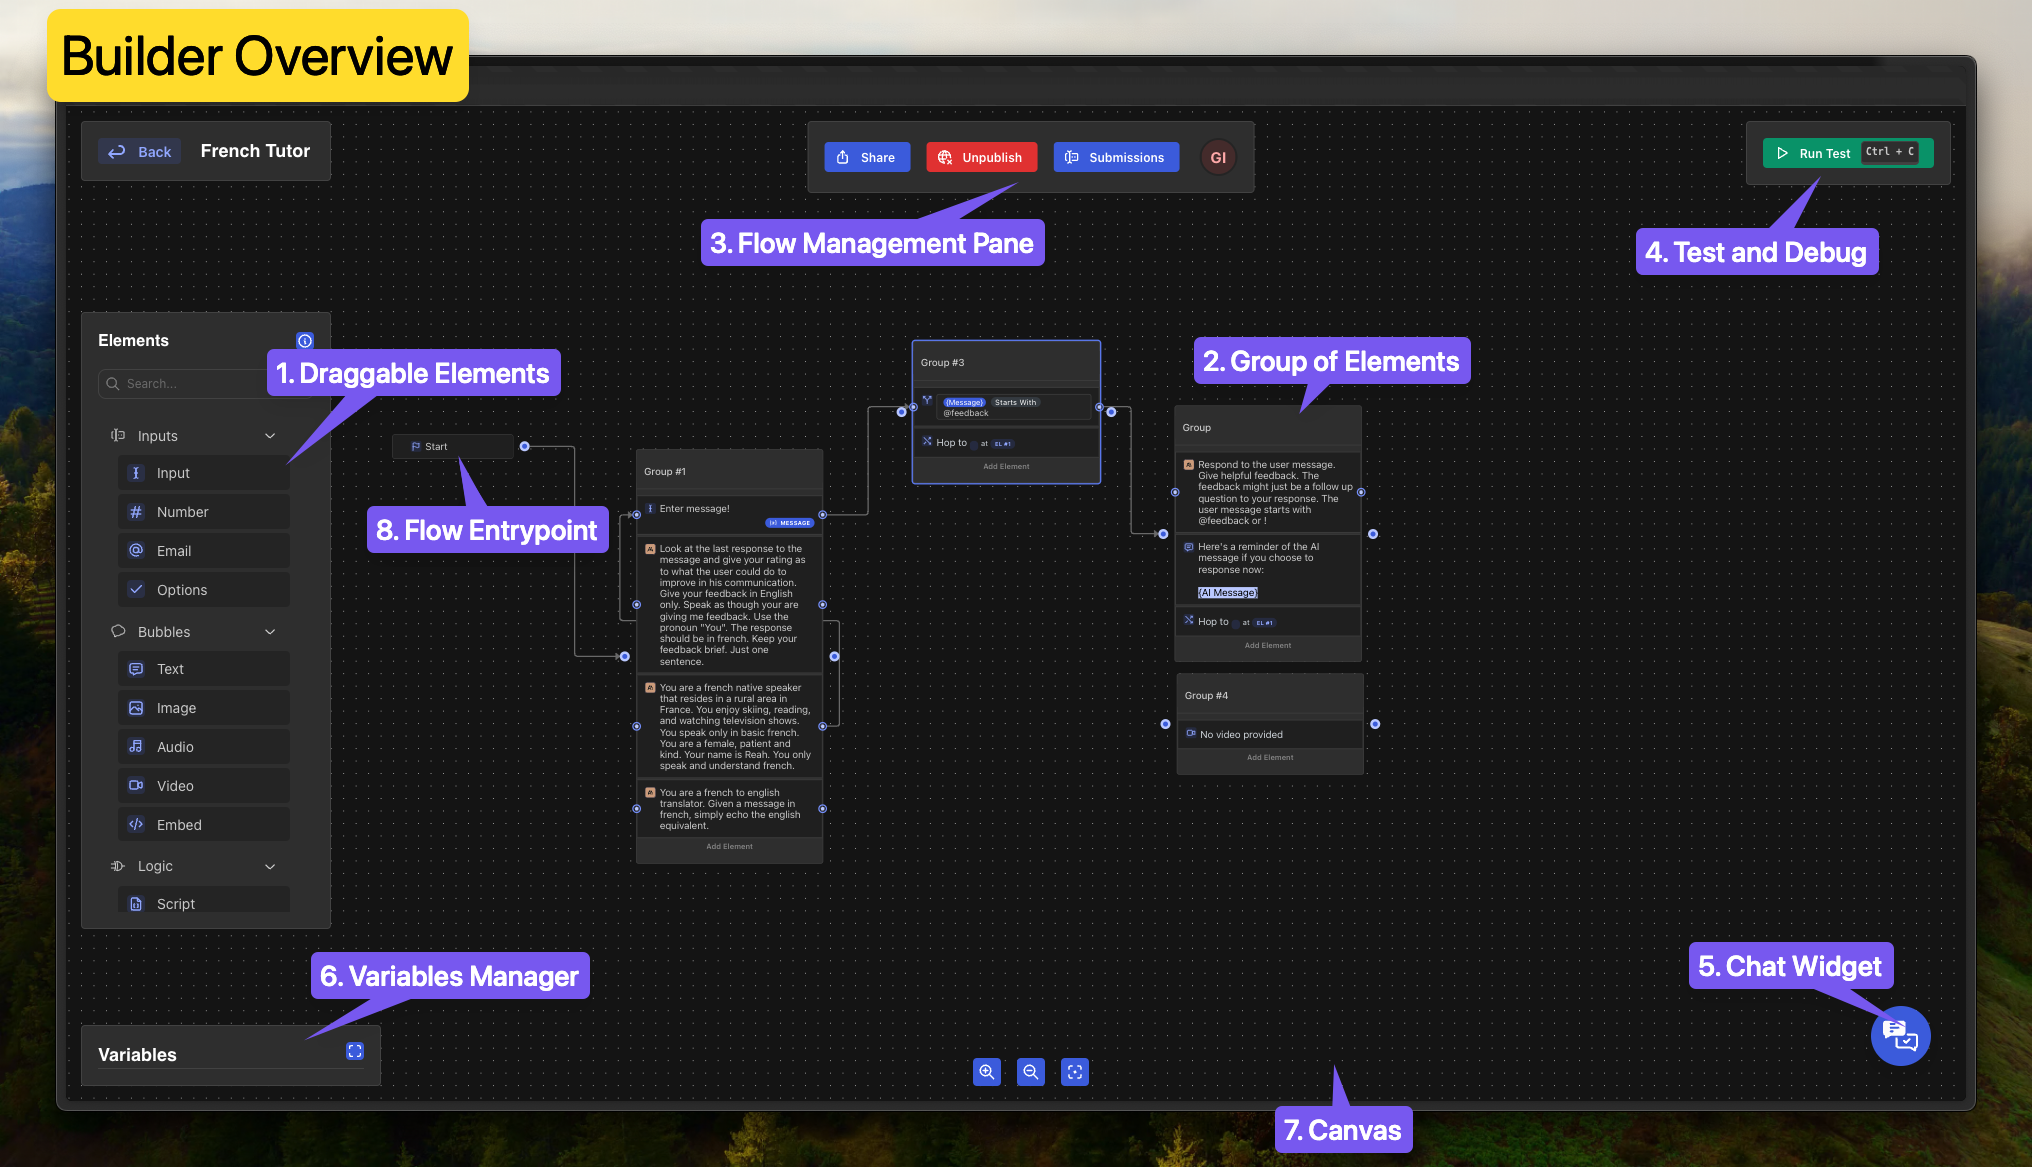Image resolution: width=2032 pixels, height=1167 pixels.
Task: Click the GI user avatar
Action: pos(1218,158)
